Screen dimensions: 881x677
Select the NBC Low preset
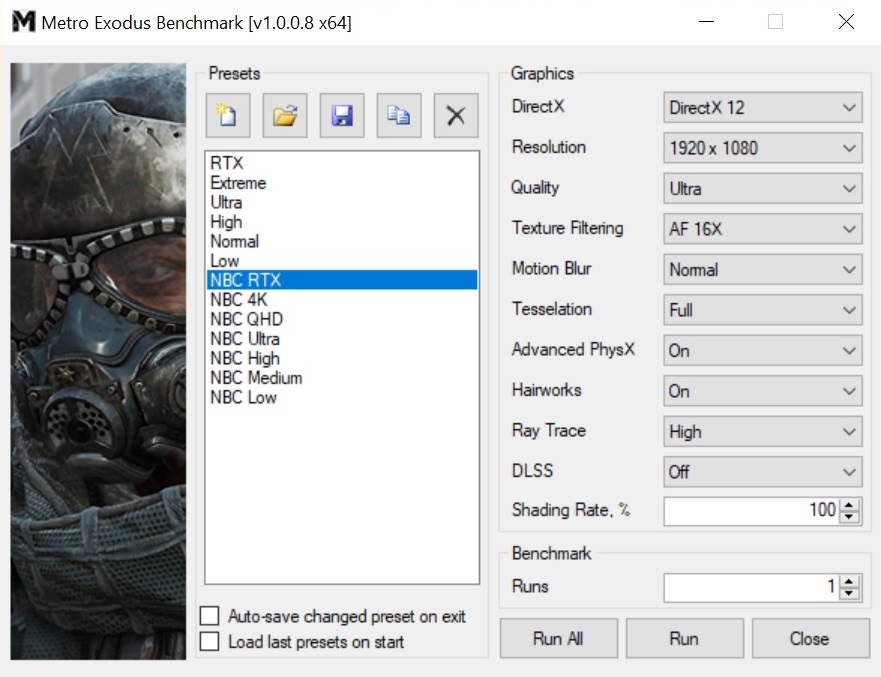click(x=342, y=397)
